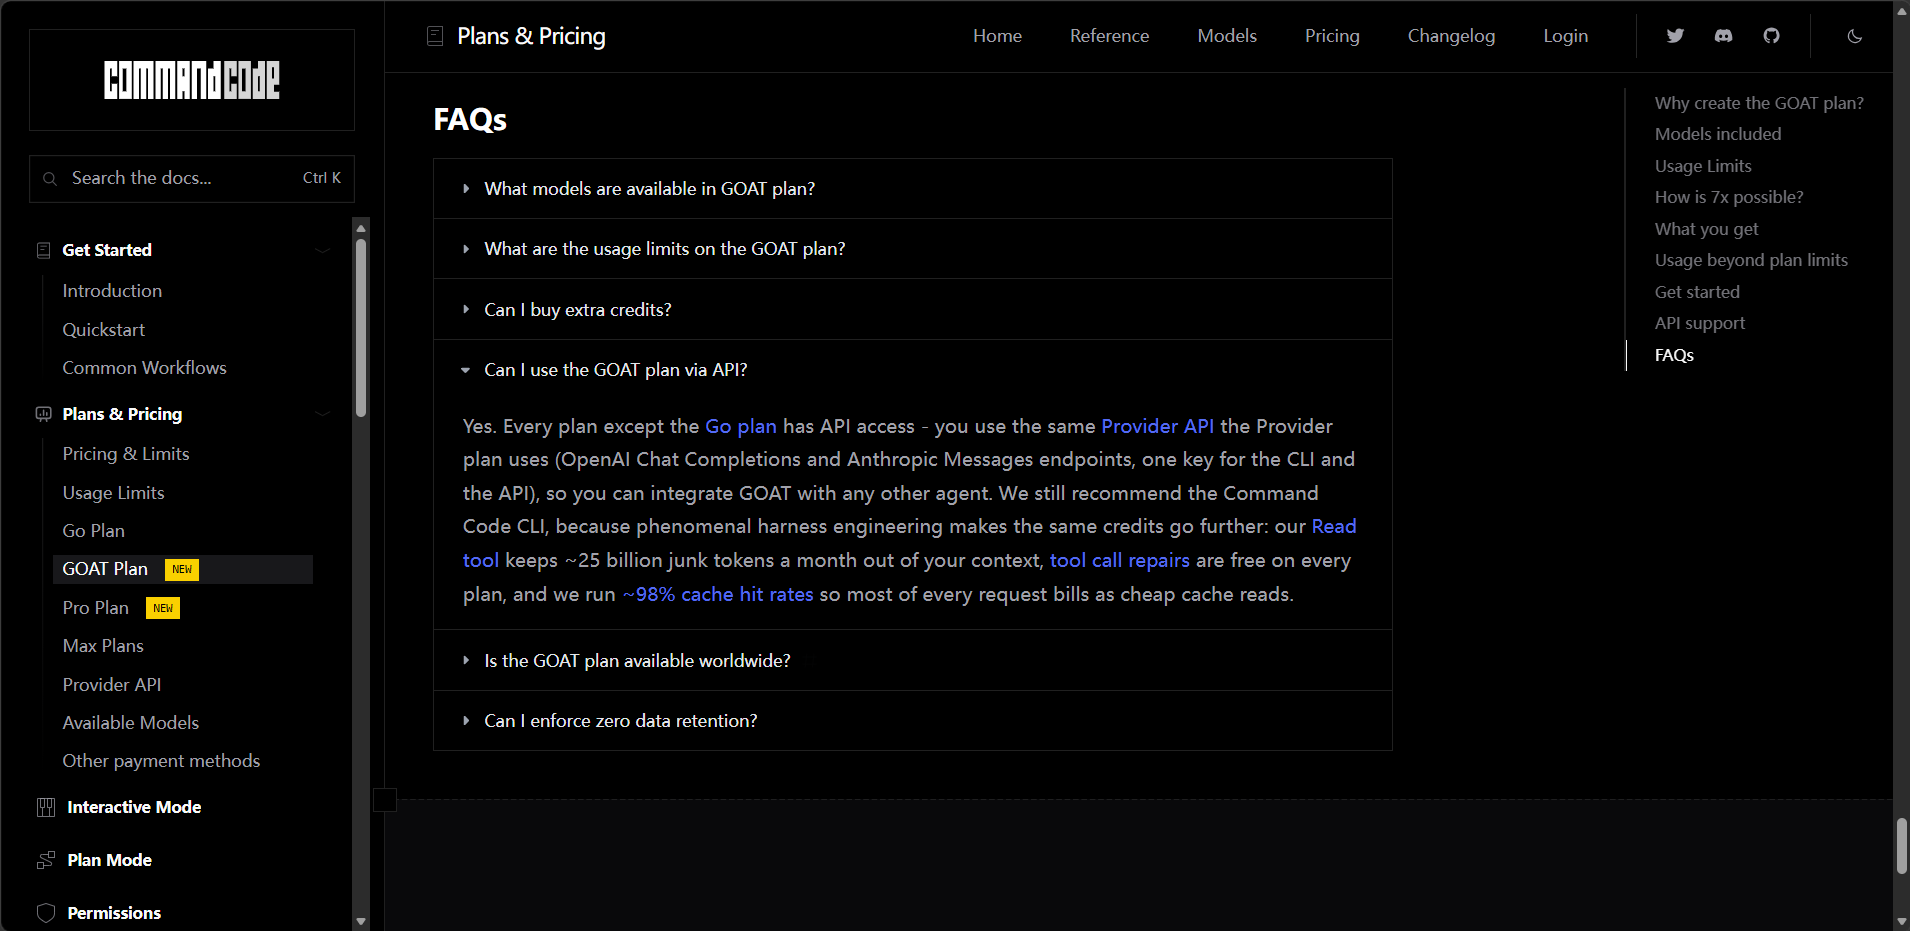This screenshot has height=931, width=1910.
Task: Click the sidebar scrollbar down arrow
Action: coord(361,921)
